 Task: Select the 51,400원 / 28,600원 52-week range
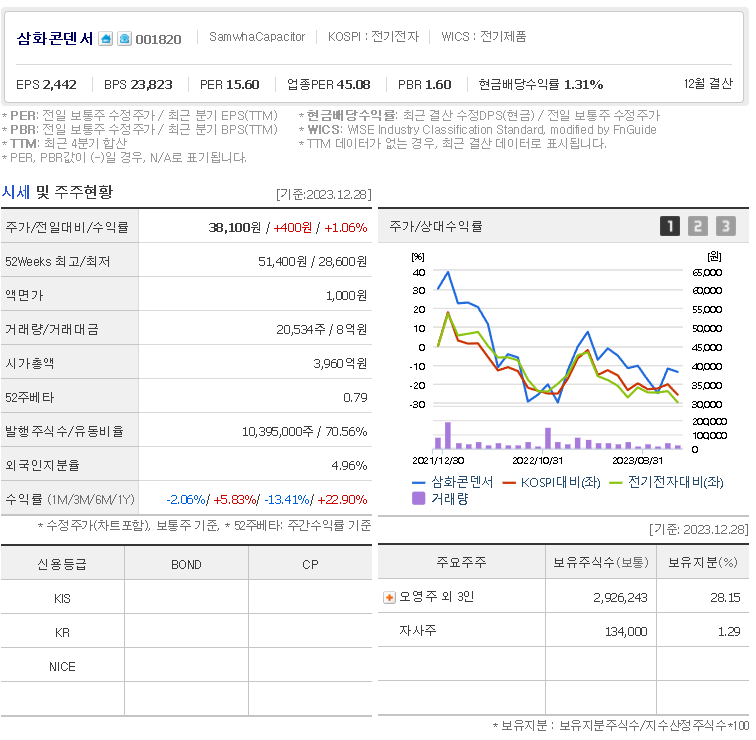(x=312, y=261)
